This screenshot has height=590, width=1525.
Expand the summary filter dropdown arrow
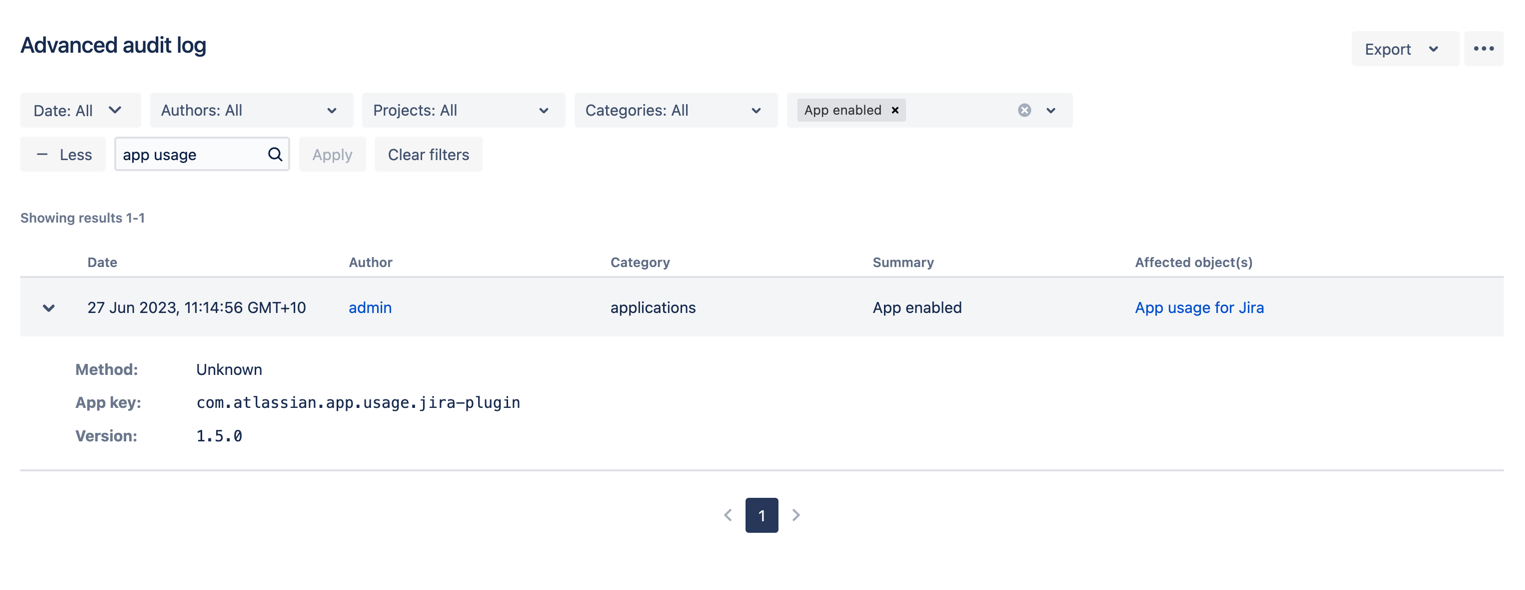click(1051, 110)
